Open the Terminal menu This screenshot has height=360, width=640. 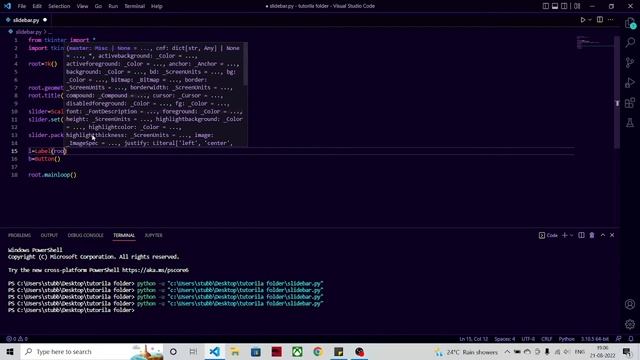135,6
